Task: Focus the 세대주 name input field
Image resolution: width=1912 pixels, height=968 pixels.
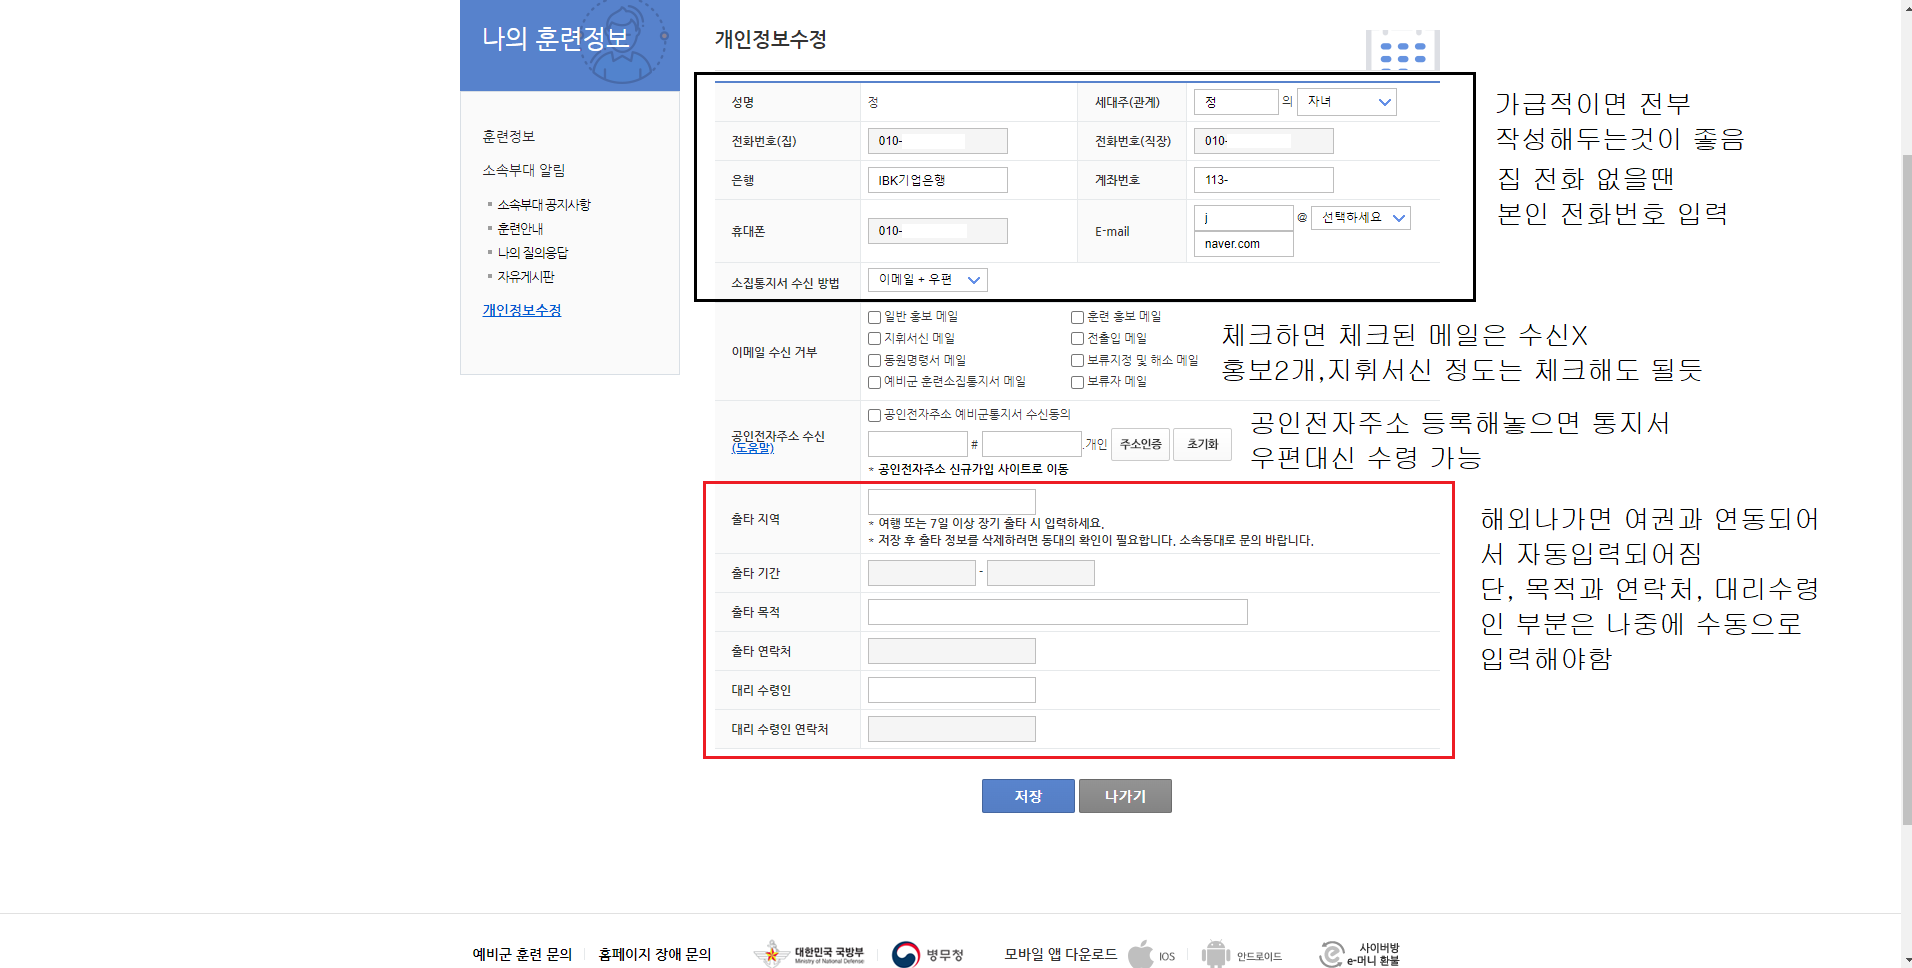Action: [x=1236, y=102]
